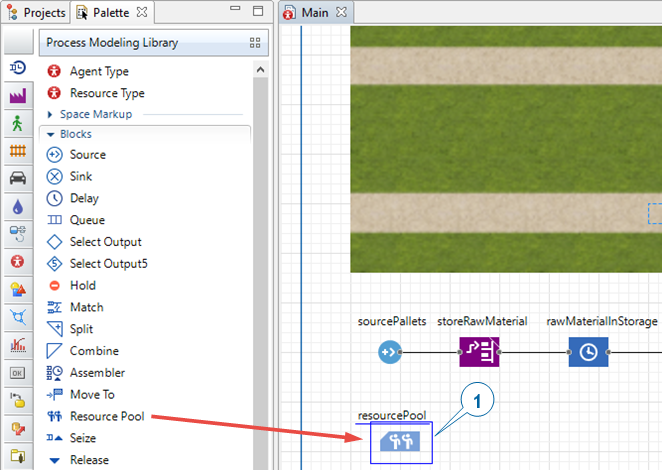
Task: Select the Match block in palette
Action: point(75,307)
